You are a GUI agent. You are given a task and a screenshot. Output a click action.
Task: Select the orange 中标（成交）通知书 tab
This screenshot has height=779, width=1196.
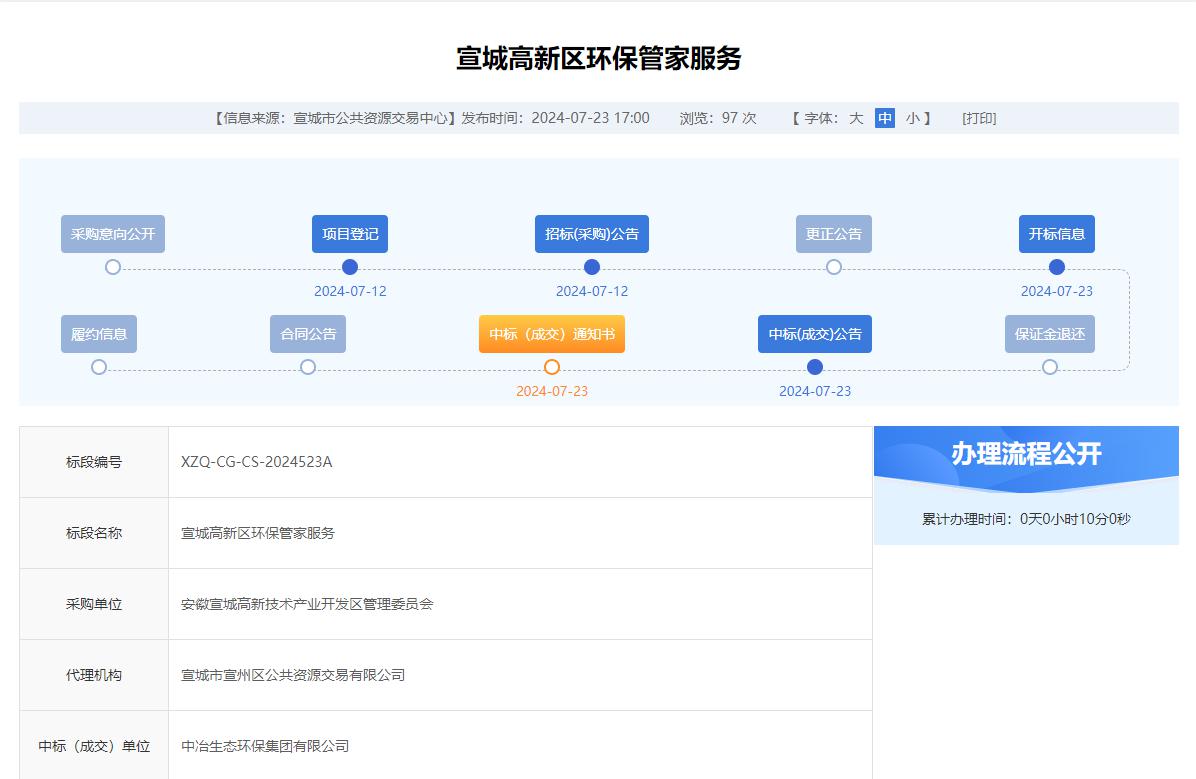[552, 334]
